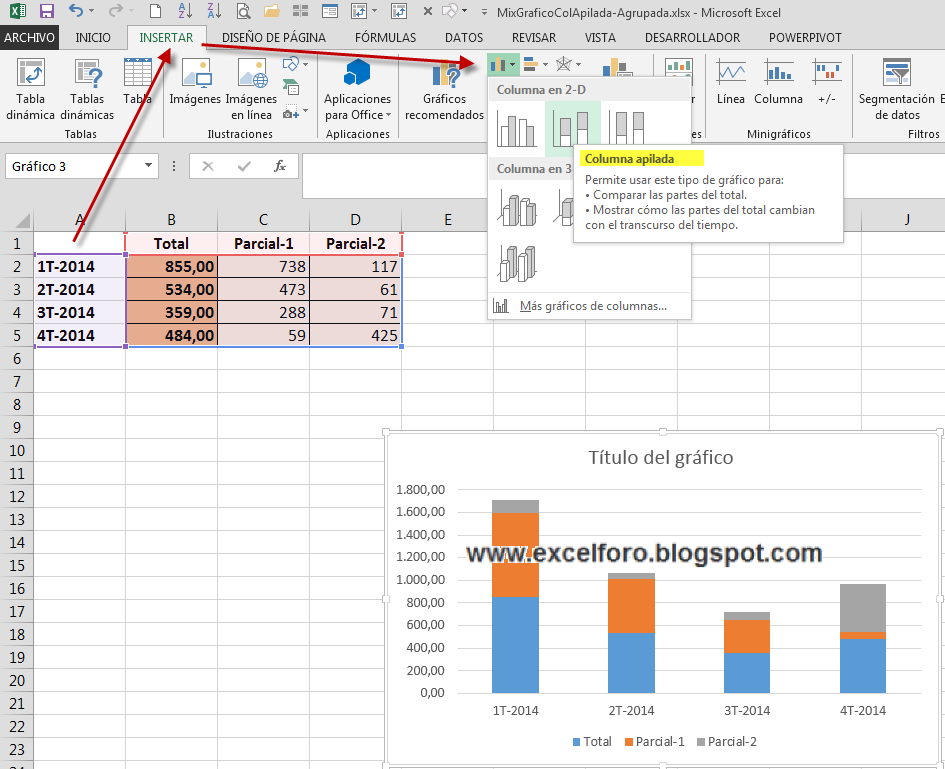This screenshot has width=945, height=769.
Task: Take a screenshot capture dropdown
Action: click(295, 112)
